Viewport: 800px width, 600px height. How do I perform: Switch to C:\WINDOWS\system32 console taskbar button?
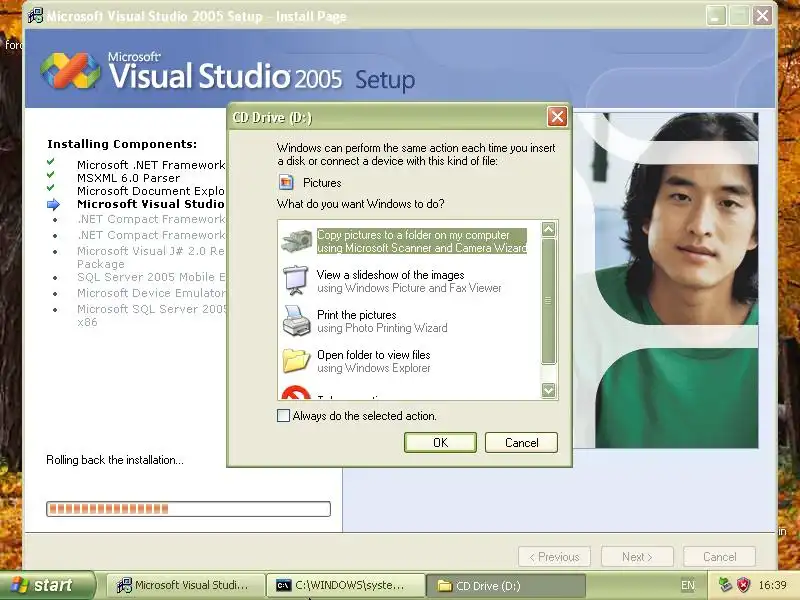click(x=345, y=585)
